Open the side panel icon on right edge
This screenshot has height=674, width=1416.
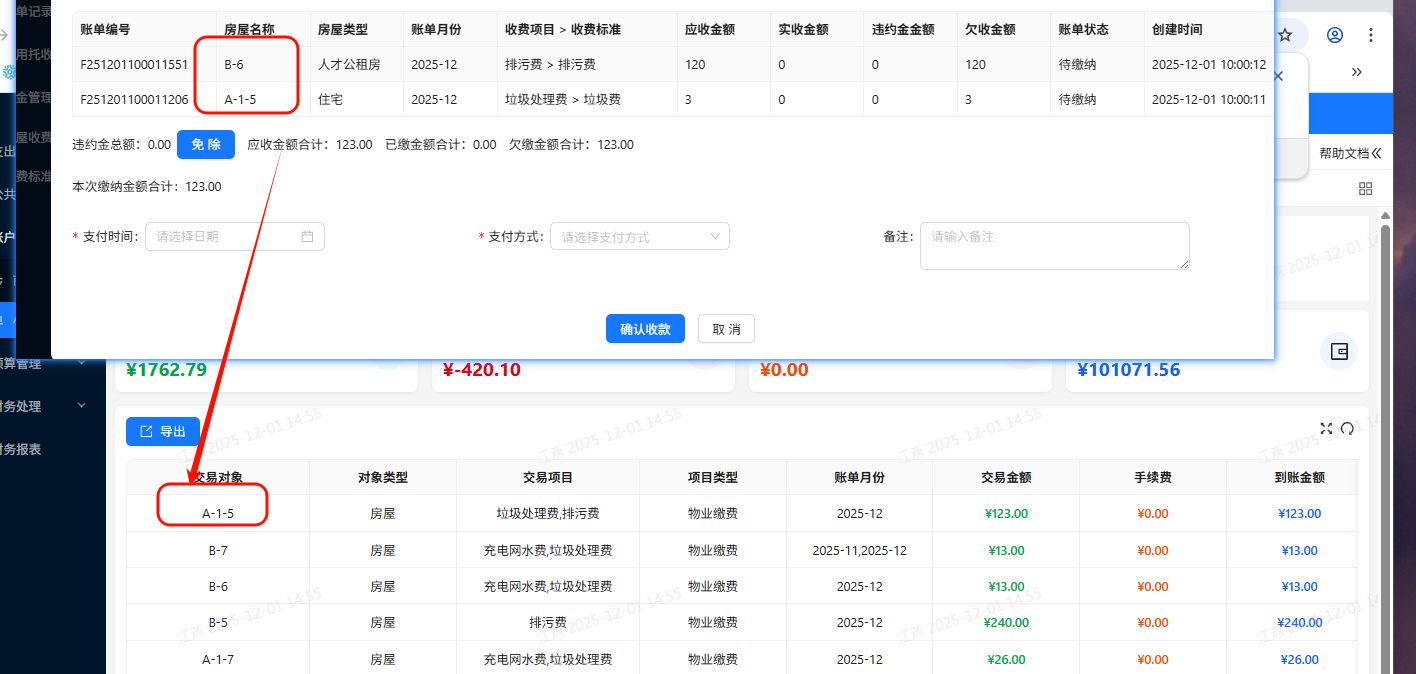tap(1338, 352)
